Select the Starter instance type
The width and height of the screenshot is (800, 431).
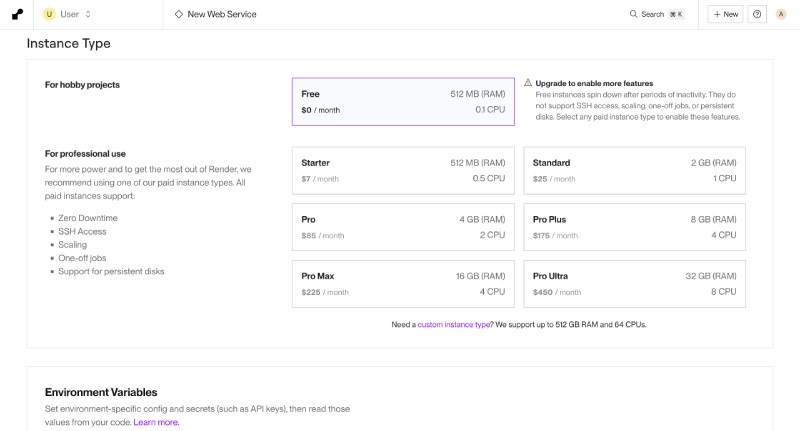(x=403, y=171)
